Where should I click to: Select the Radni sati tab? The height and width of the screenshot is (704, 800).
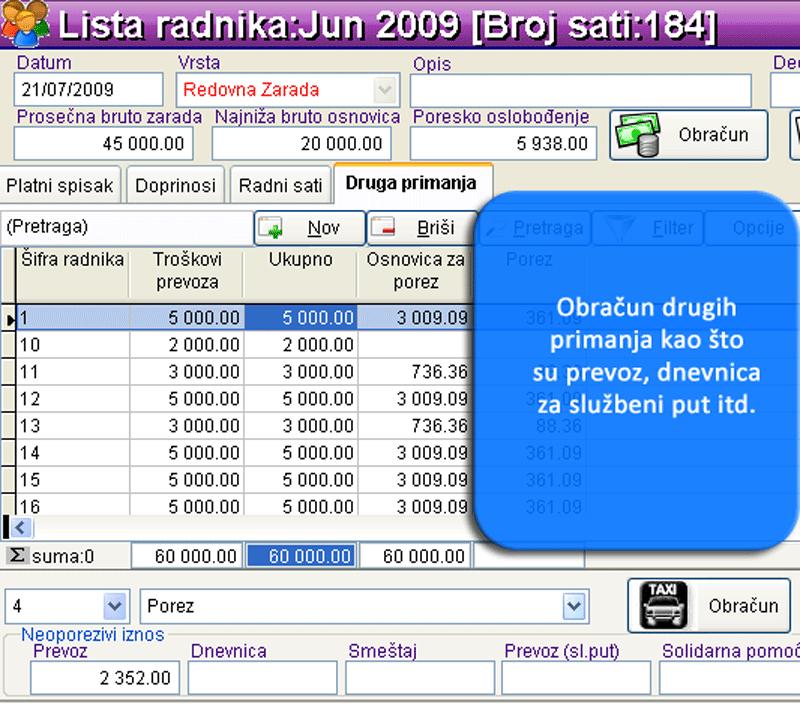(x=280, y=185)
